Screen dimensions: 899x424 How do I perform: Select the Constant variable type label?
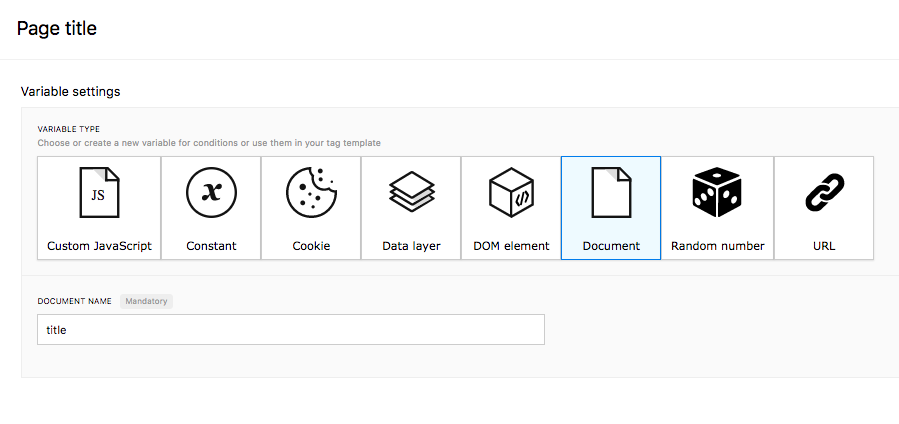pyautogui.click(x=212, y=246)
